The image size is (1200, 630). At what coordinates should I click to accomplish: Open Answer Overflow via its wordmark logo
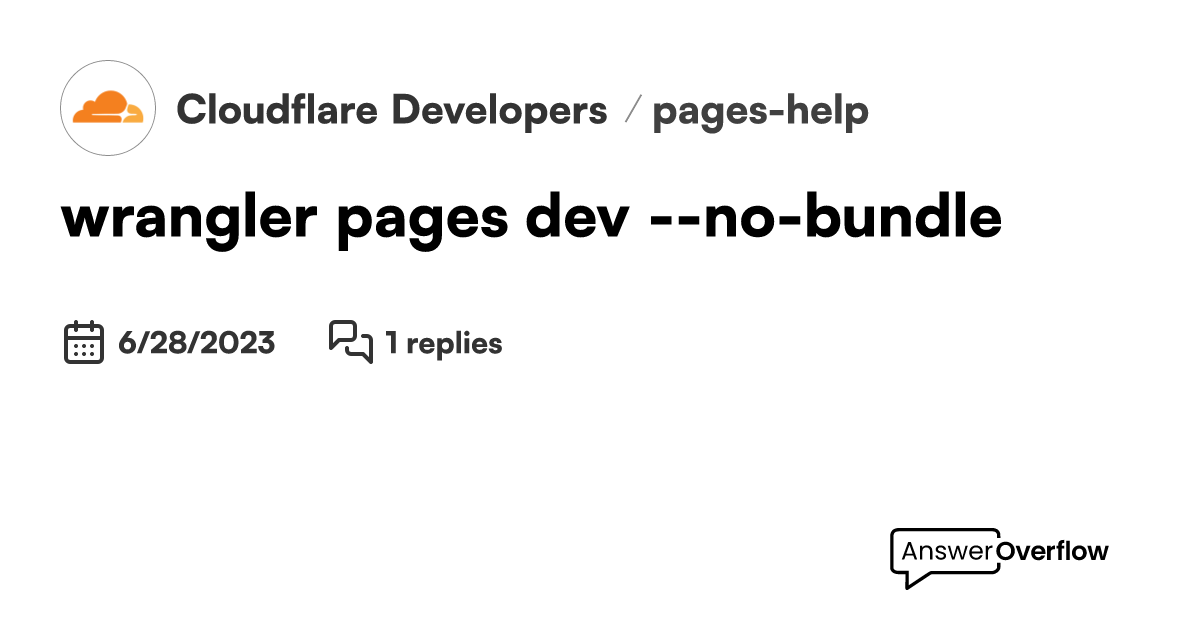pos(1000,551)
